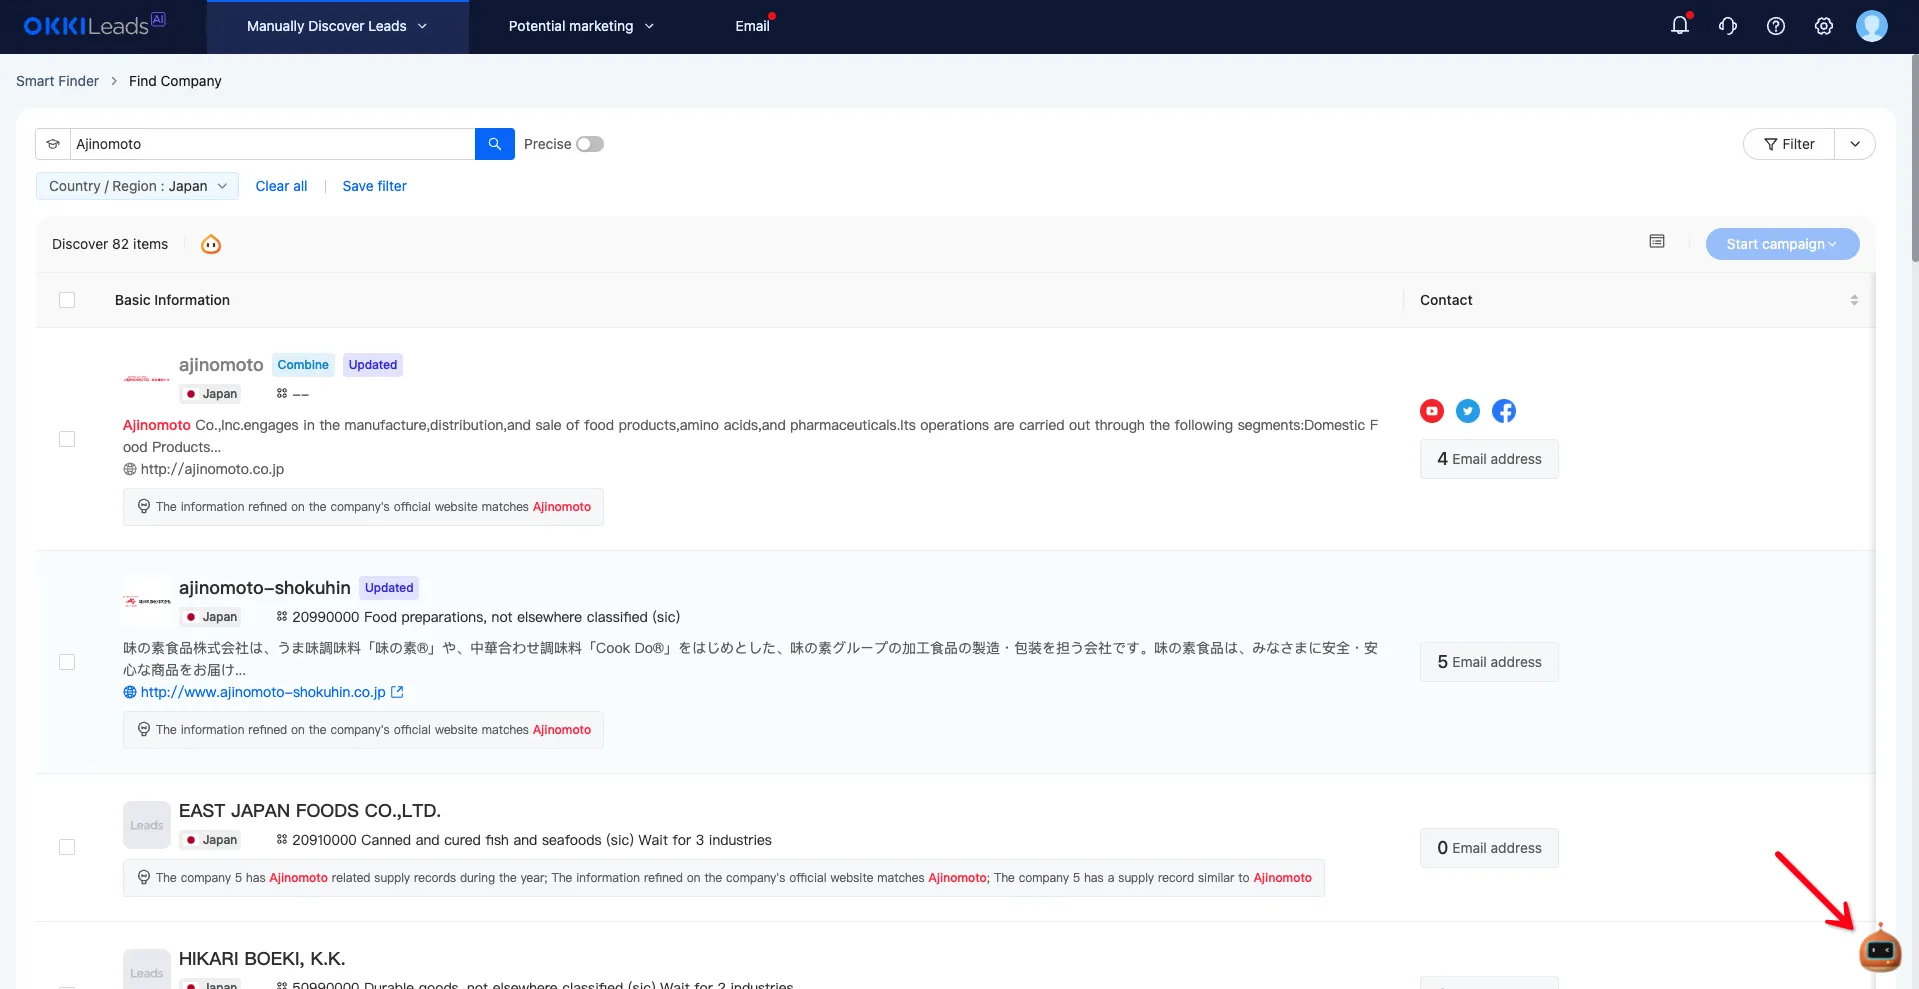Click the Contact column header
Viewport: 1919px width, 989px height.
(1446, 300)
